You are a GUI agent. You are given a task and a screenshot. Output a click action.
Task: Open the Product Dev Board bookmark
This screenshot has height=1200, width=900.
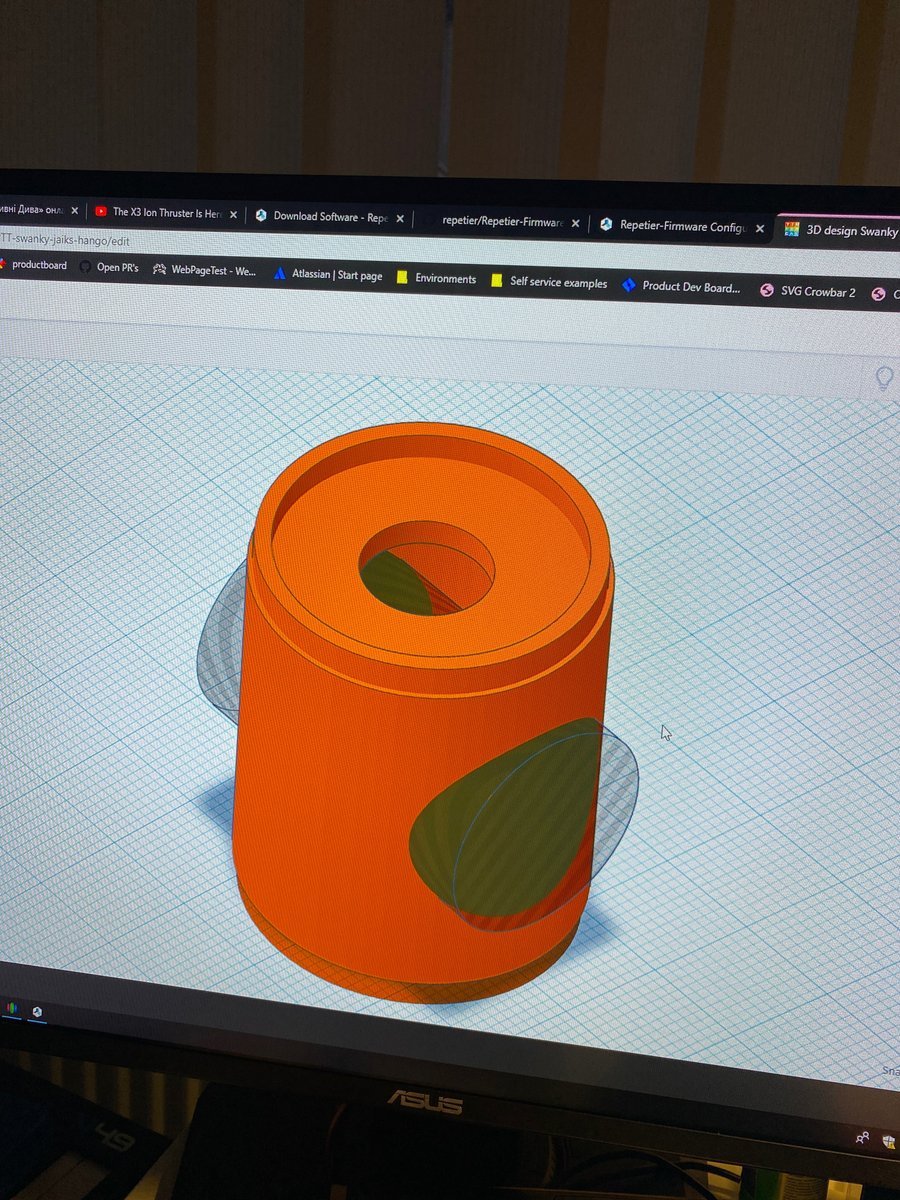coord(681,287)
